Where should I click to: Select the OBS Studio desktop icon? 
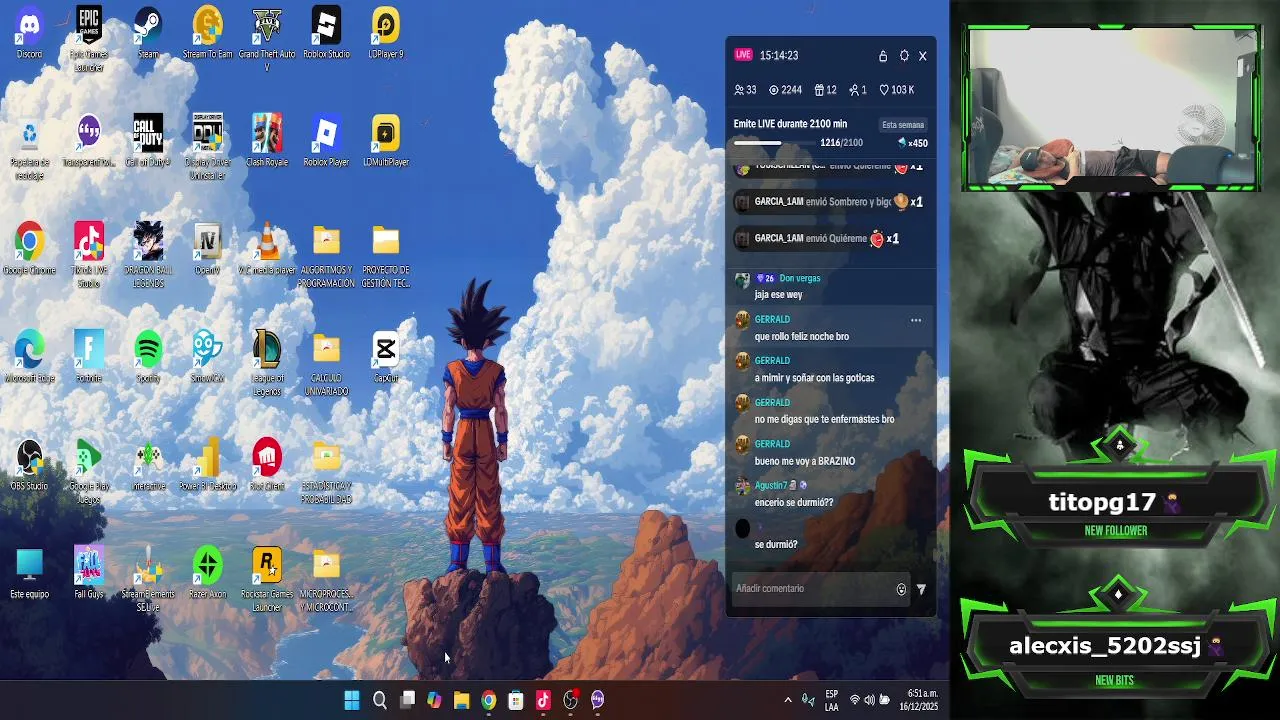29,465
